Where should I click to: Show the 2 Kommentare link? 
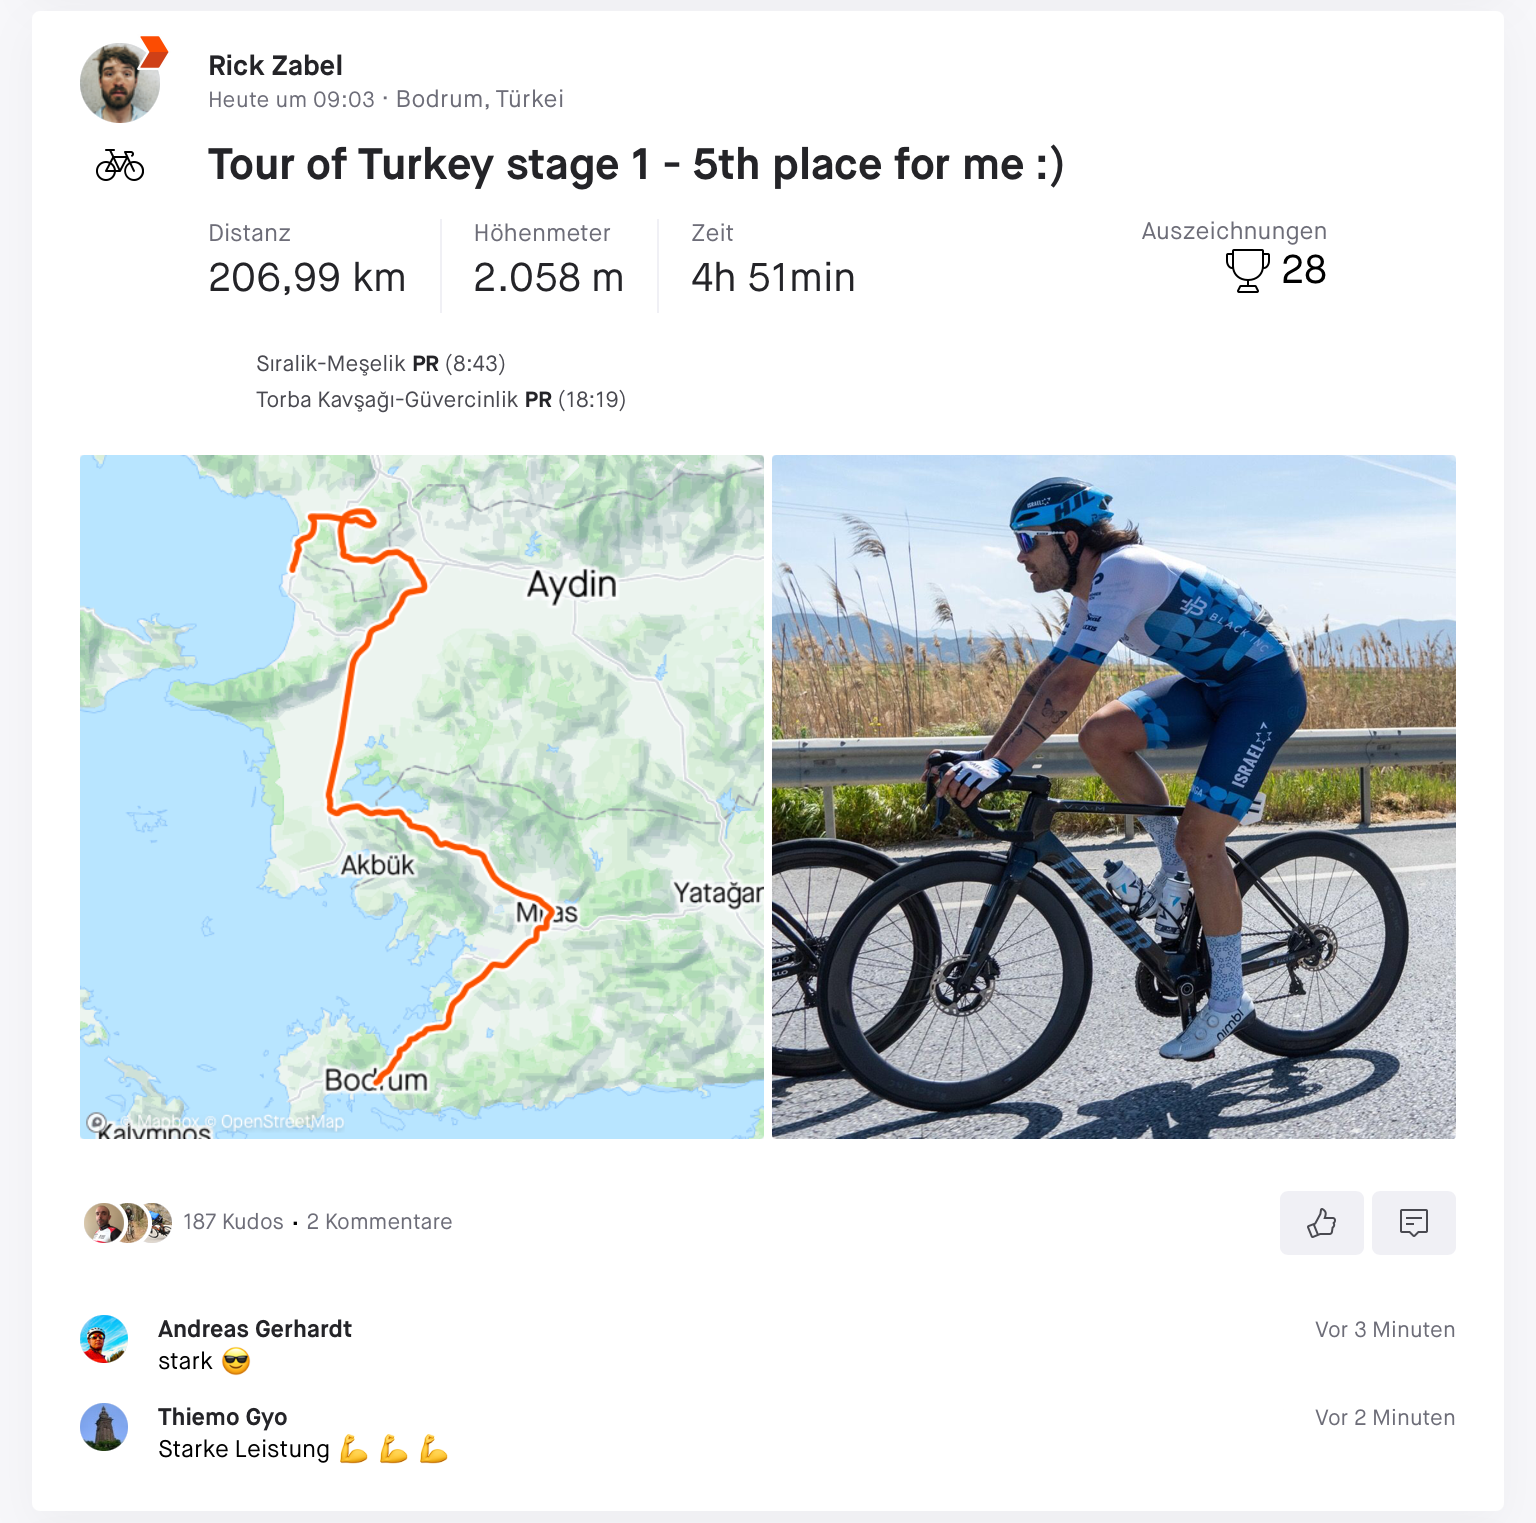[379, 1222]
